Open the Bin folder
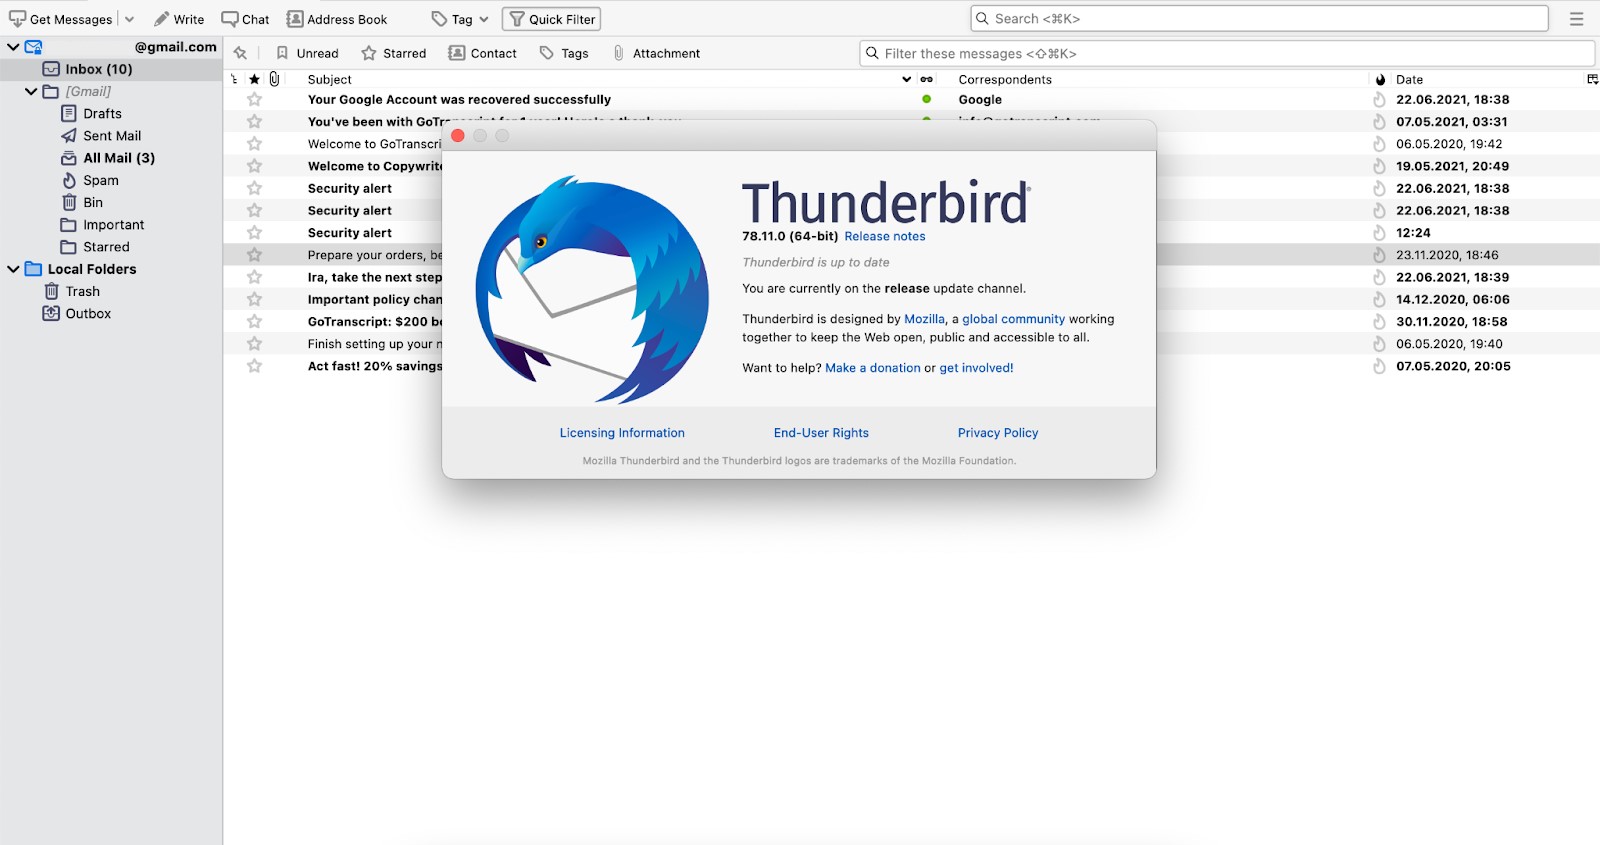1600x845 pixels. (92, 202)
